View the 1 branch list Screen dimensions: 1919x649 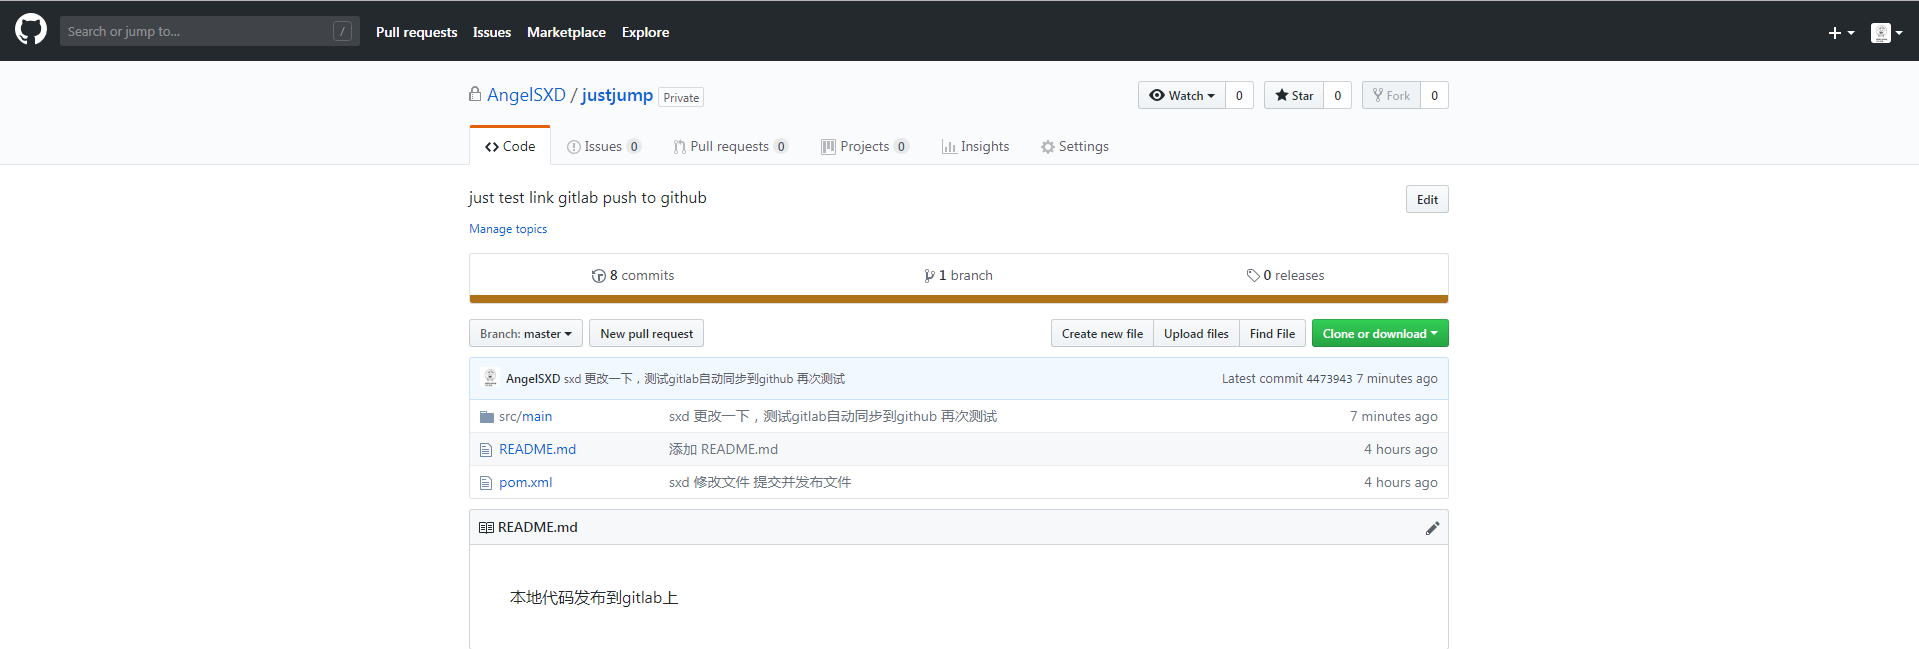click(959, 275)
